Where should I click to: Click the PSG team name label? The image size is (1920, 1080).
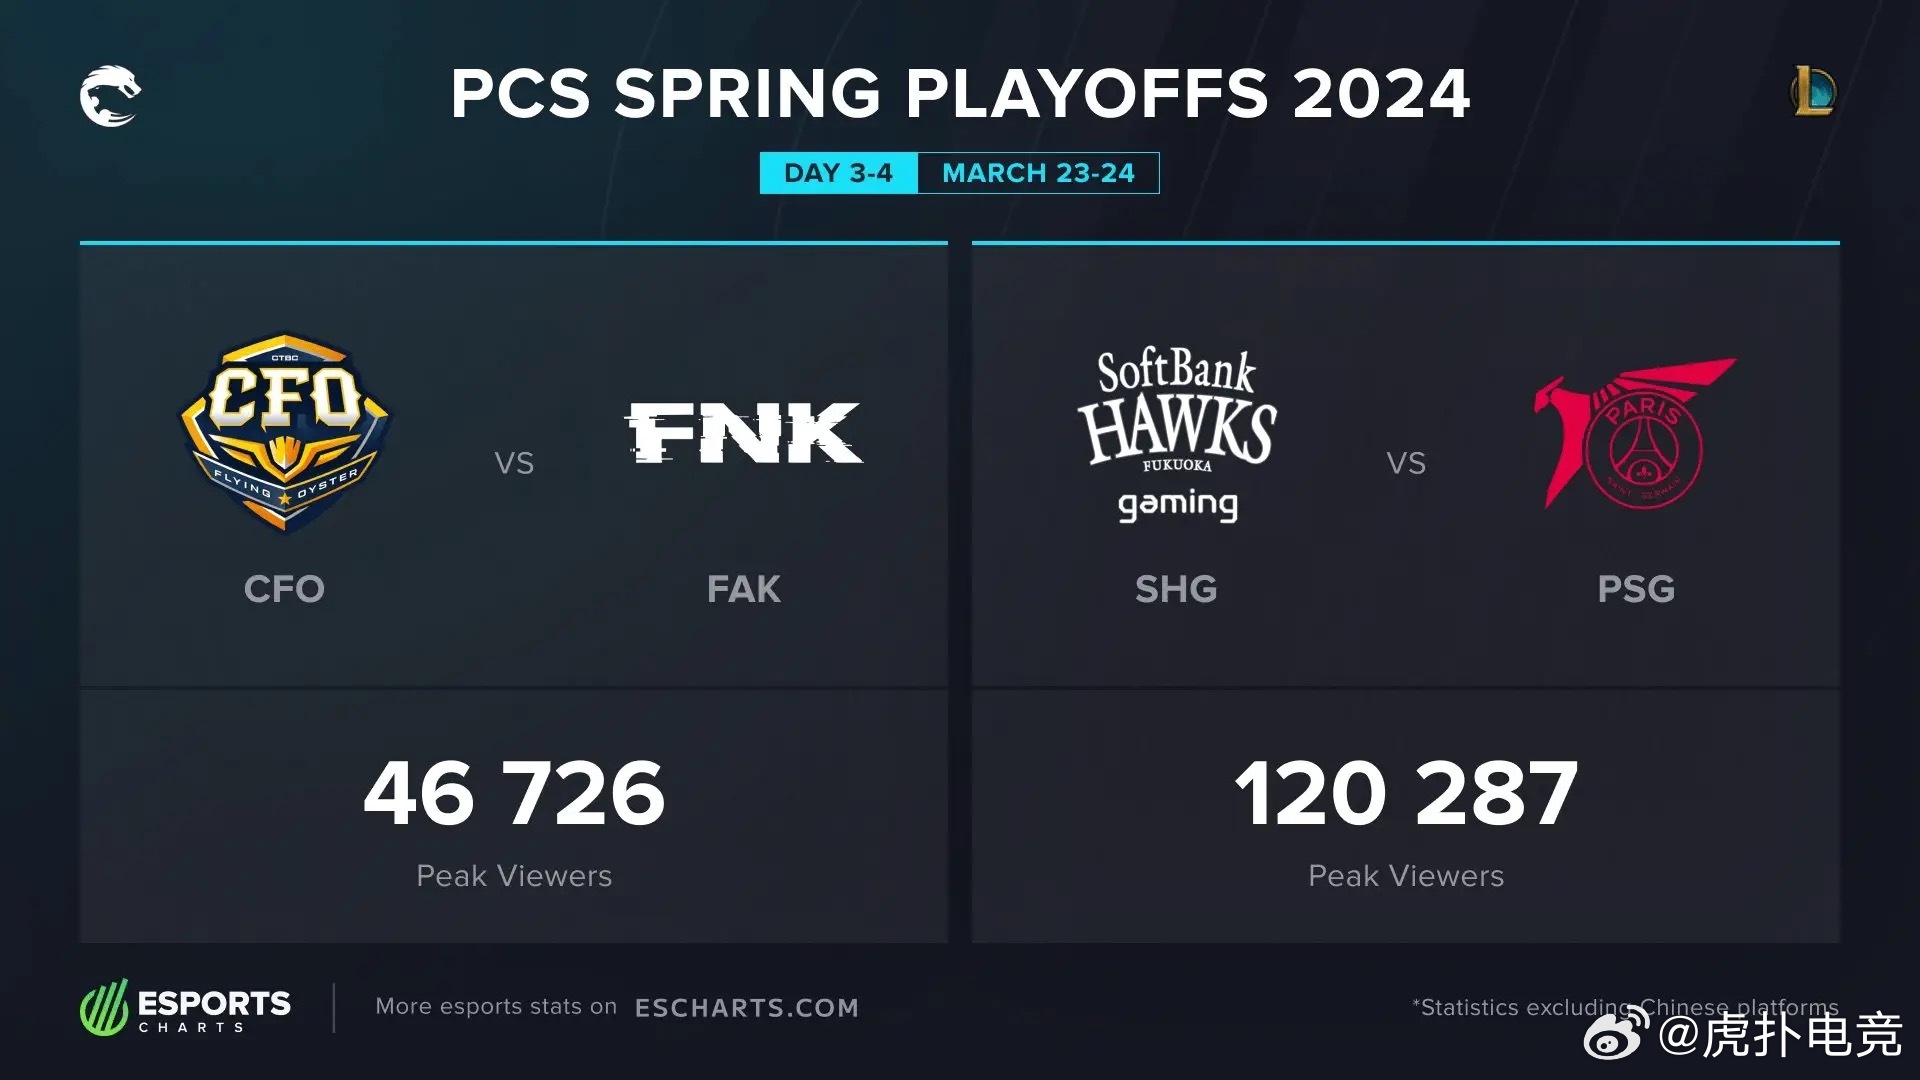(1636, 589)
